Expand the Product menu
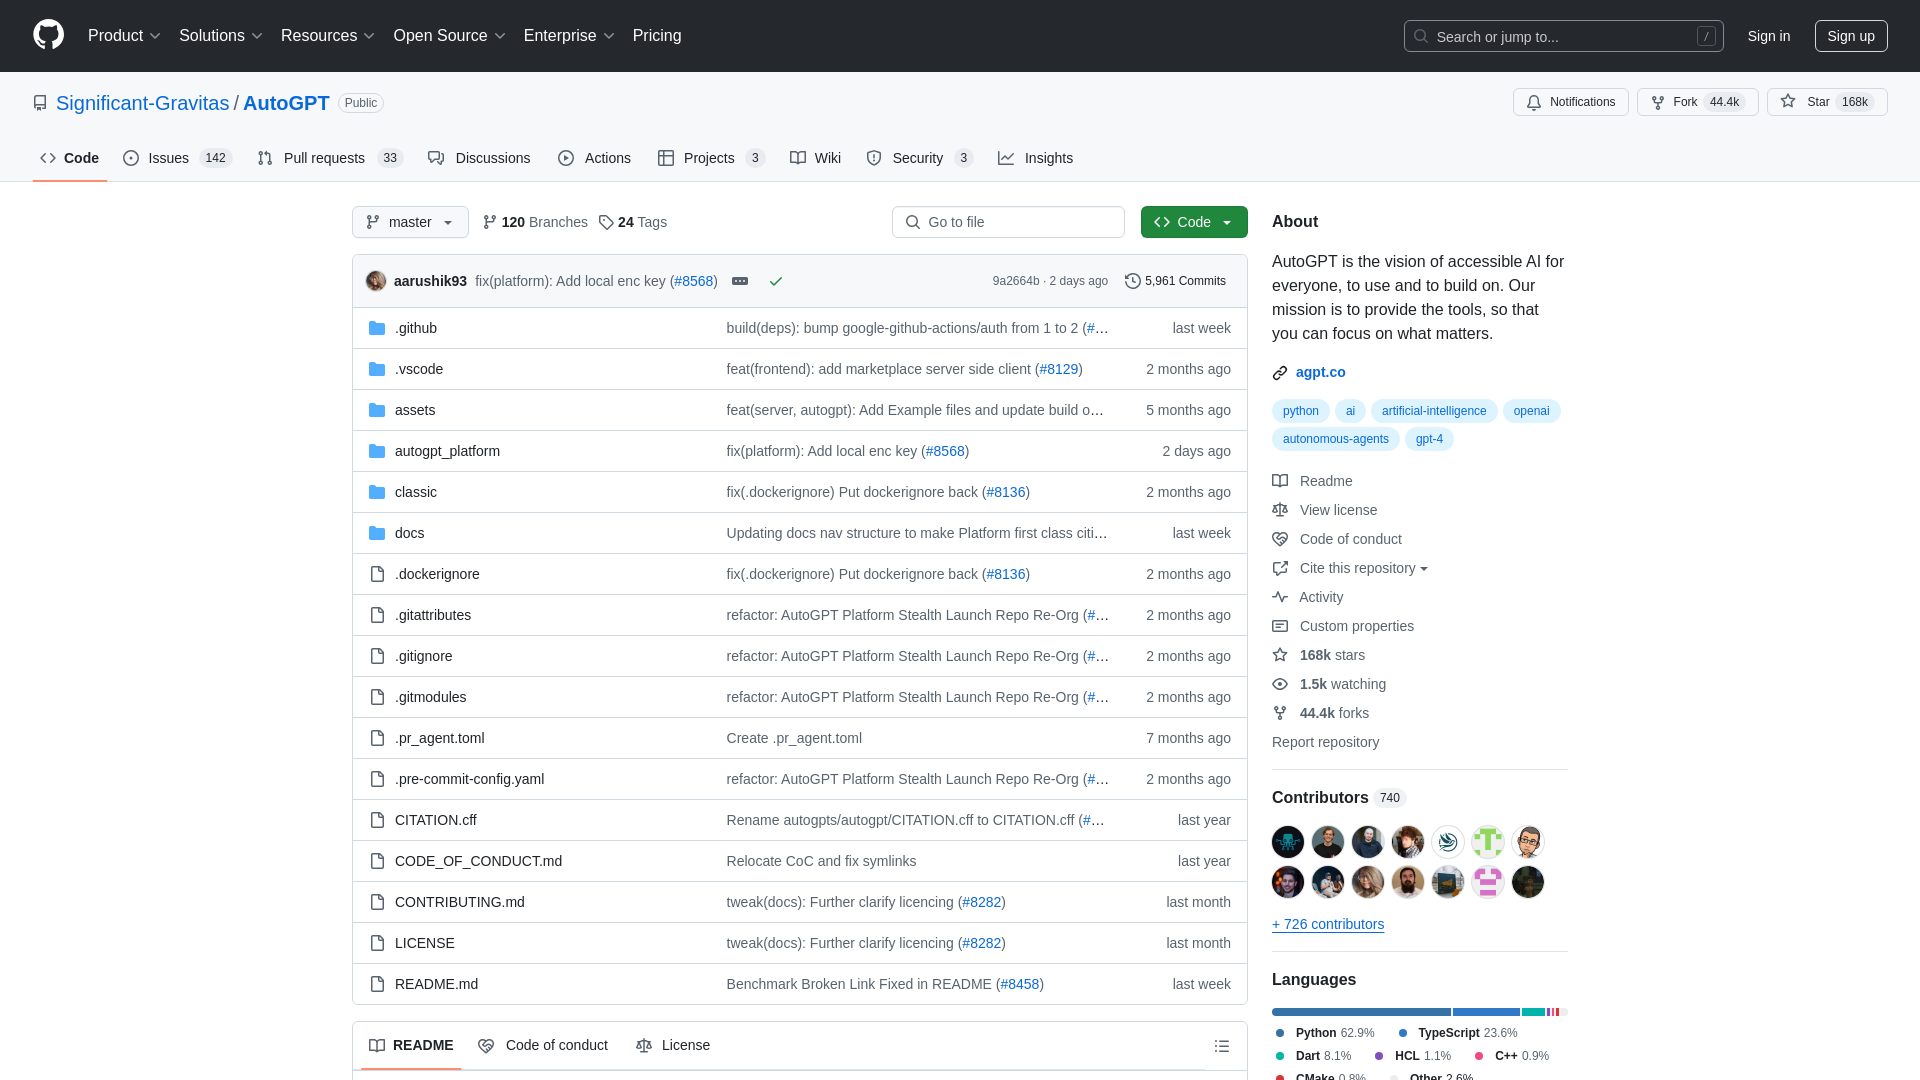 click(x=124, y=36)
